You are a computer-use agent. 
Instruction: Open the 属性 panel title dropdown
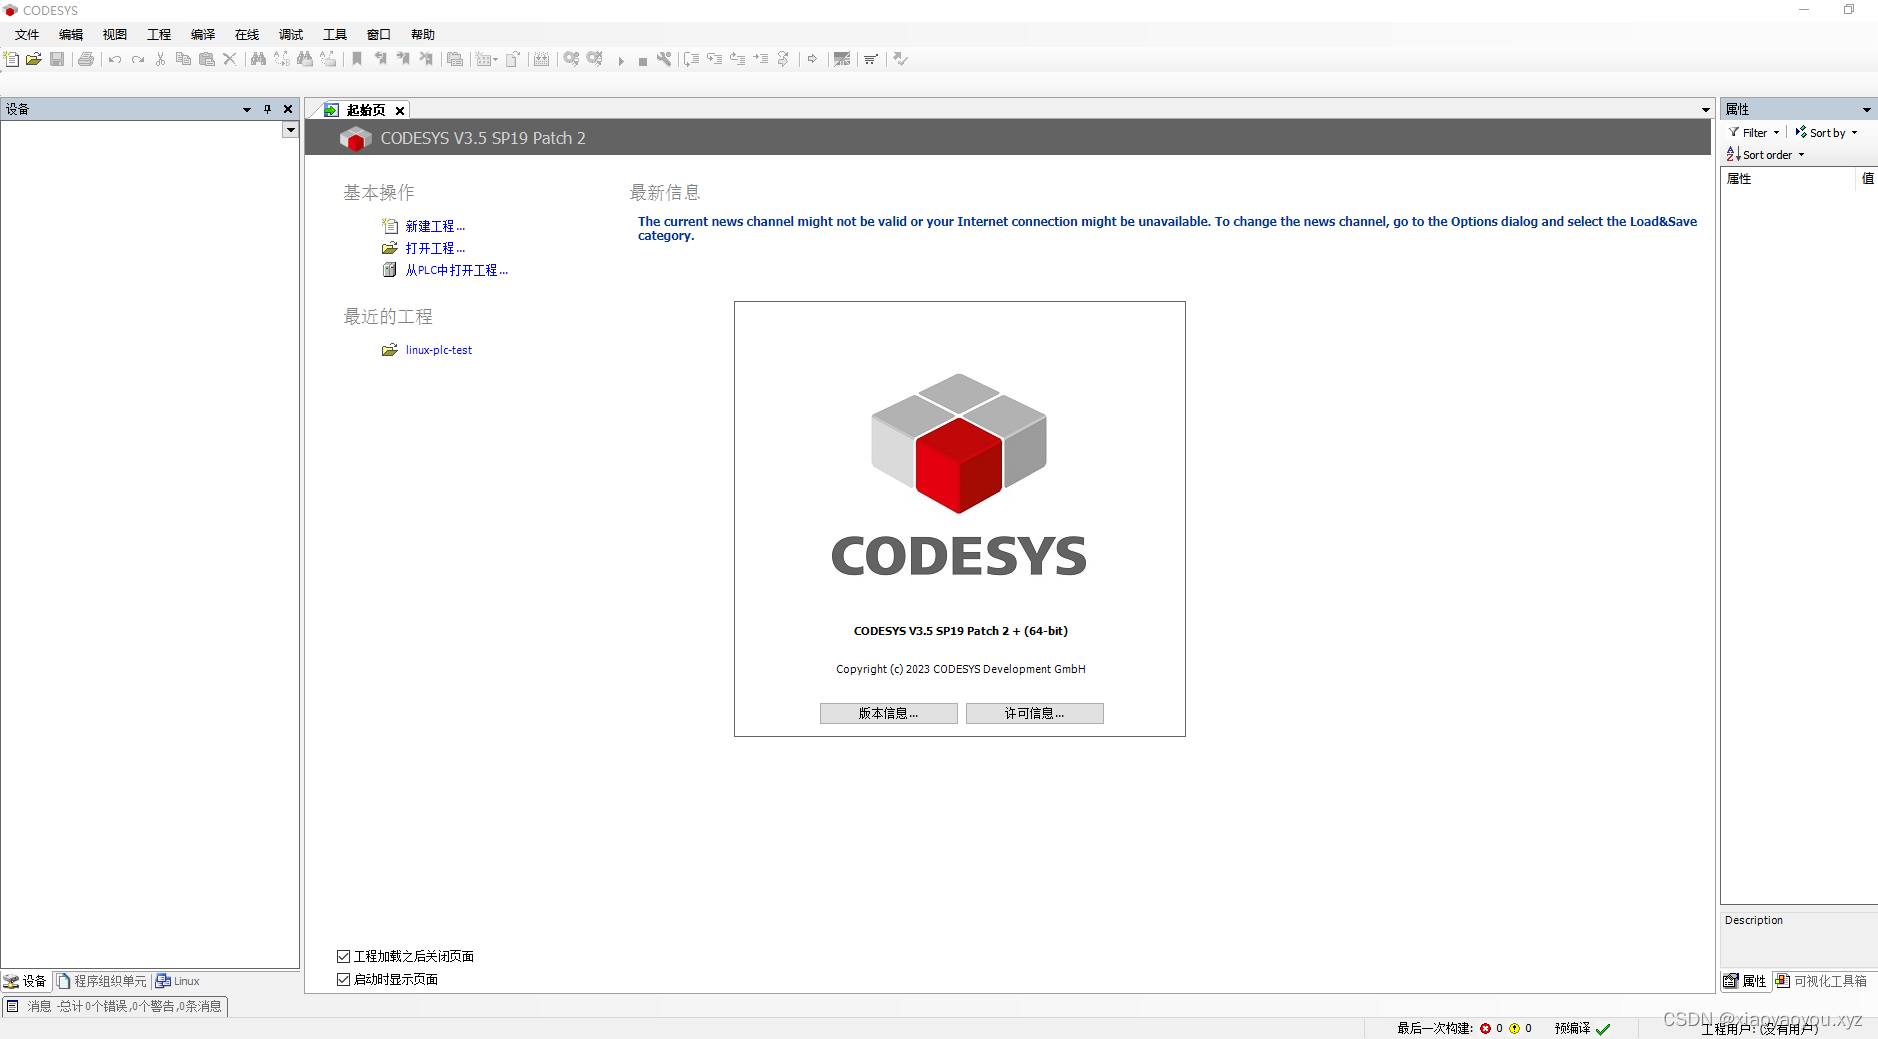click(1866, 110)
